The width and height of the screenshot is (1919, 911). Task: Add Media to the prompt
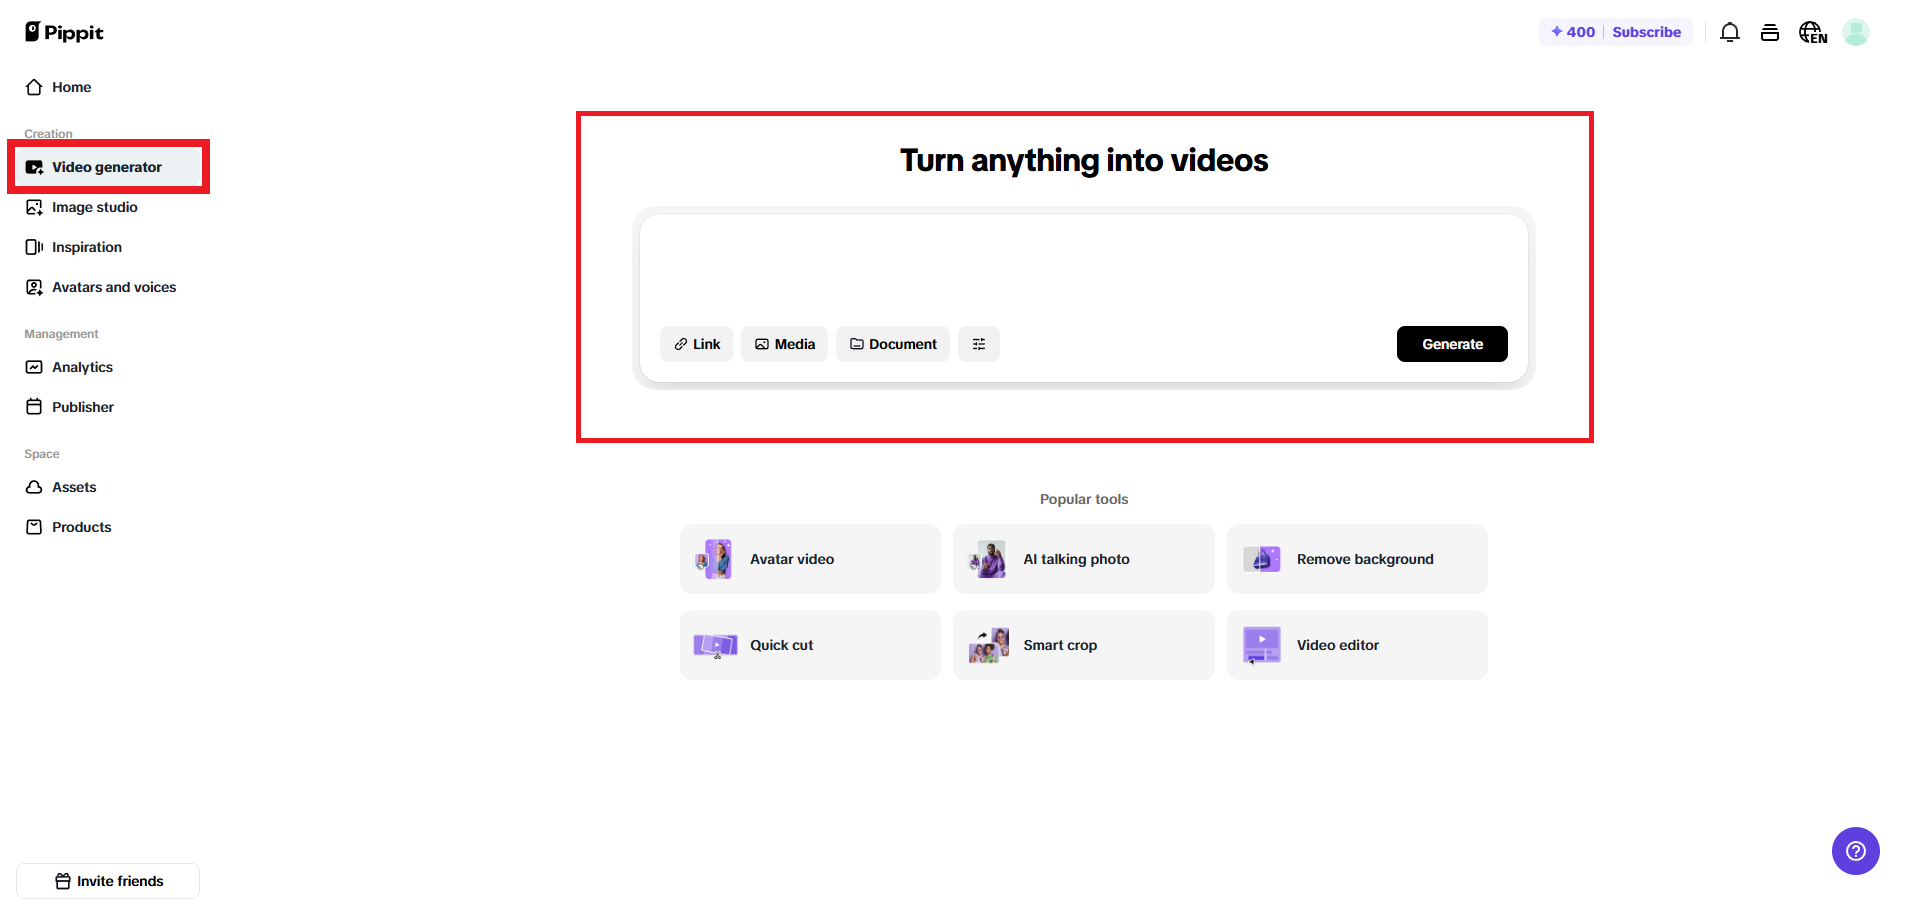[x=785, y=344]
